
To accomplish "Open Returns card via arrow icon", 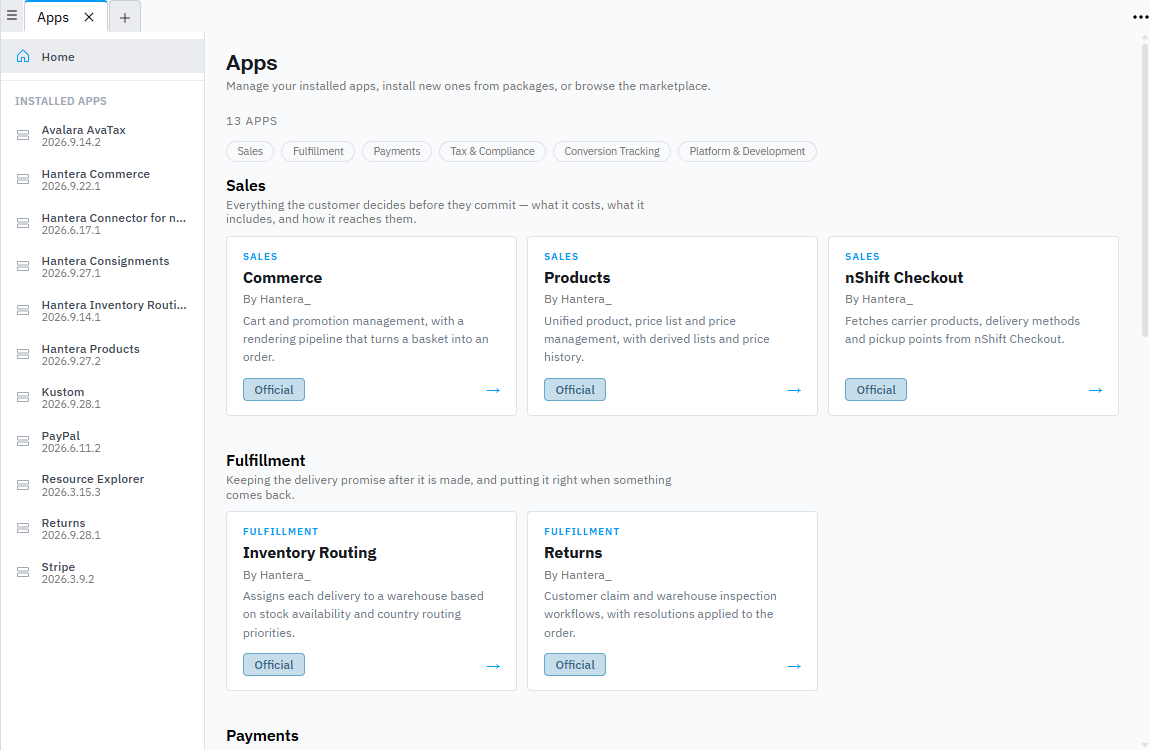I will tap(794, 666).
